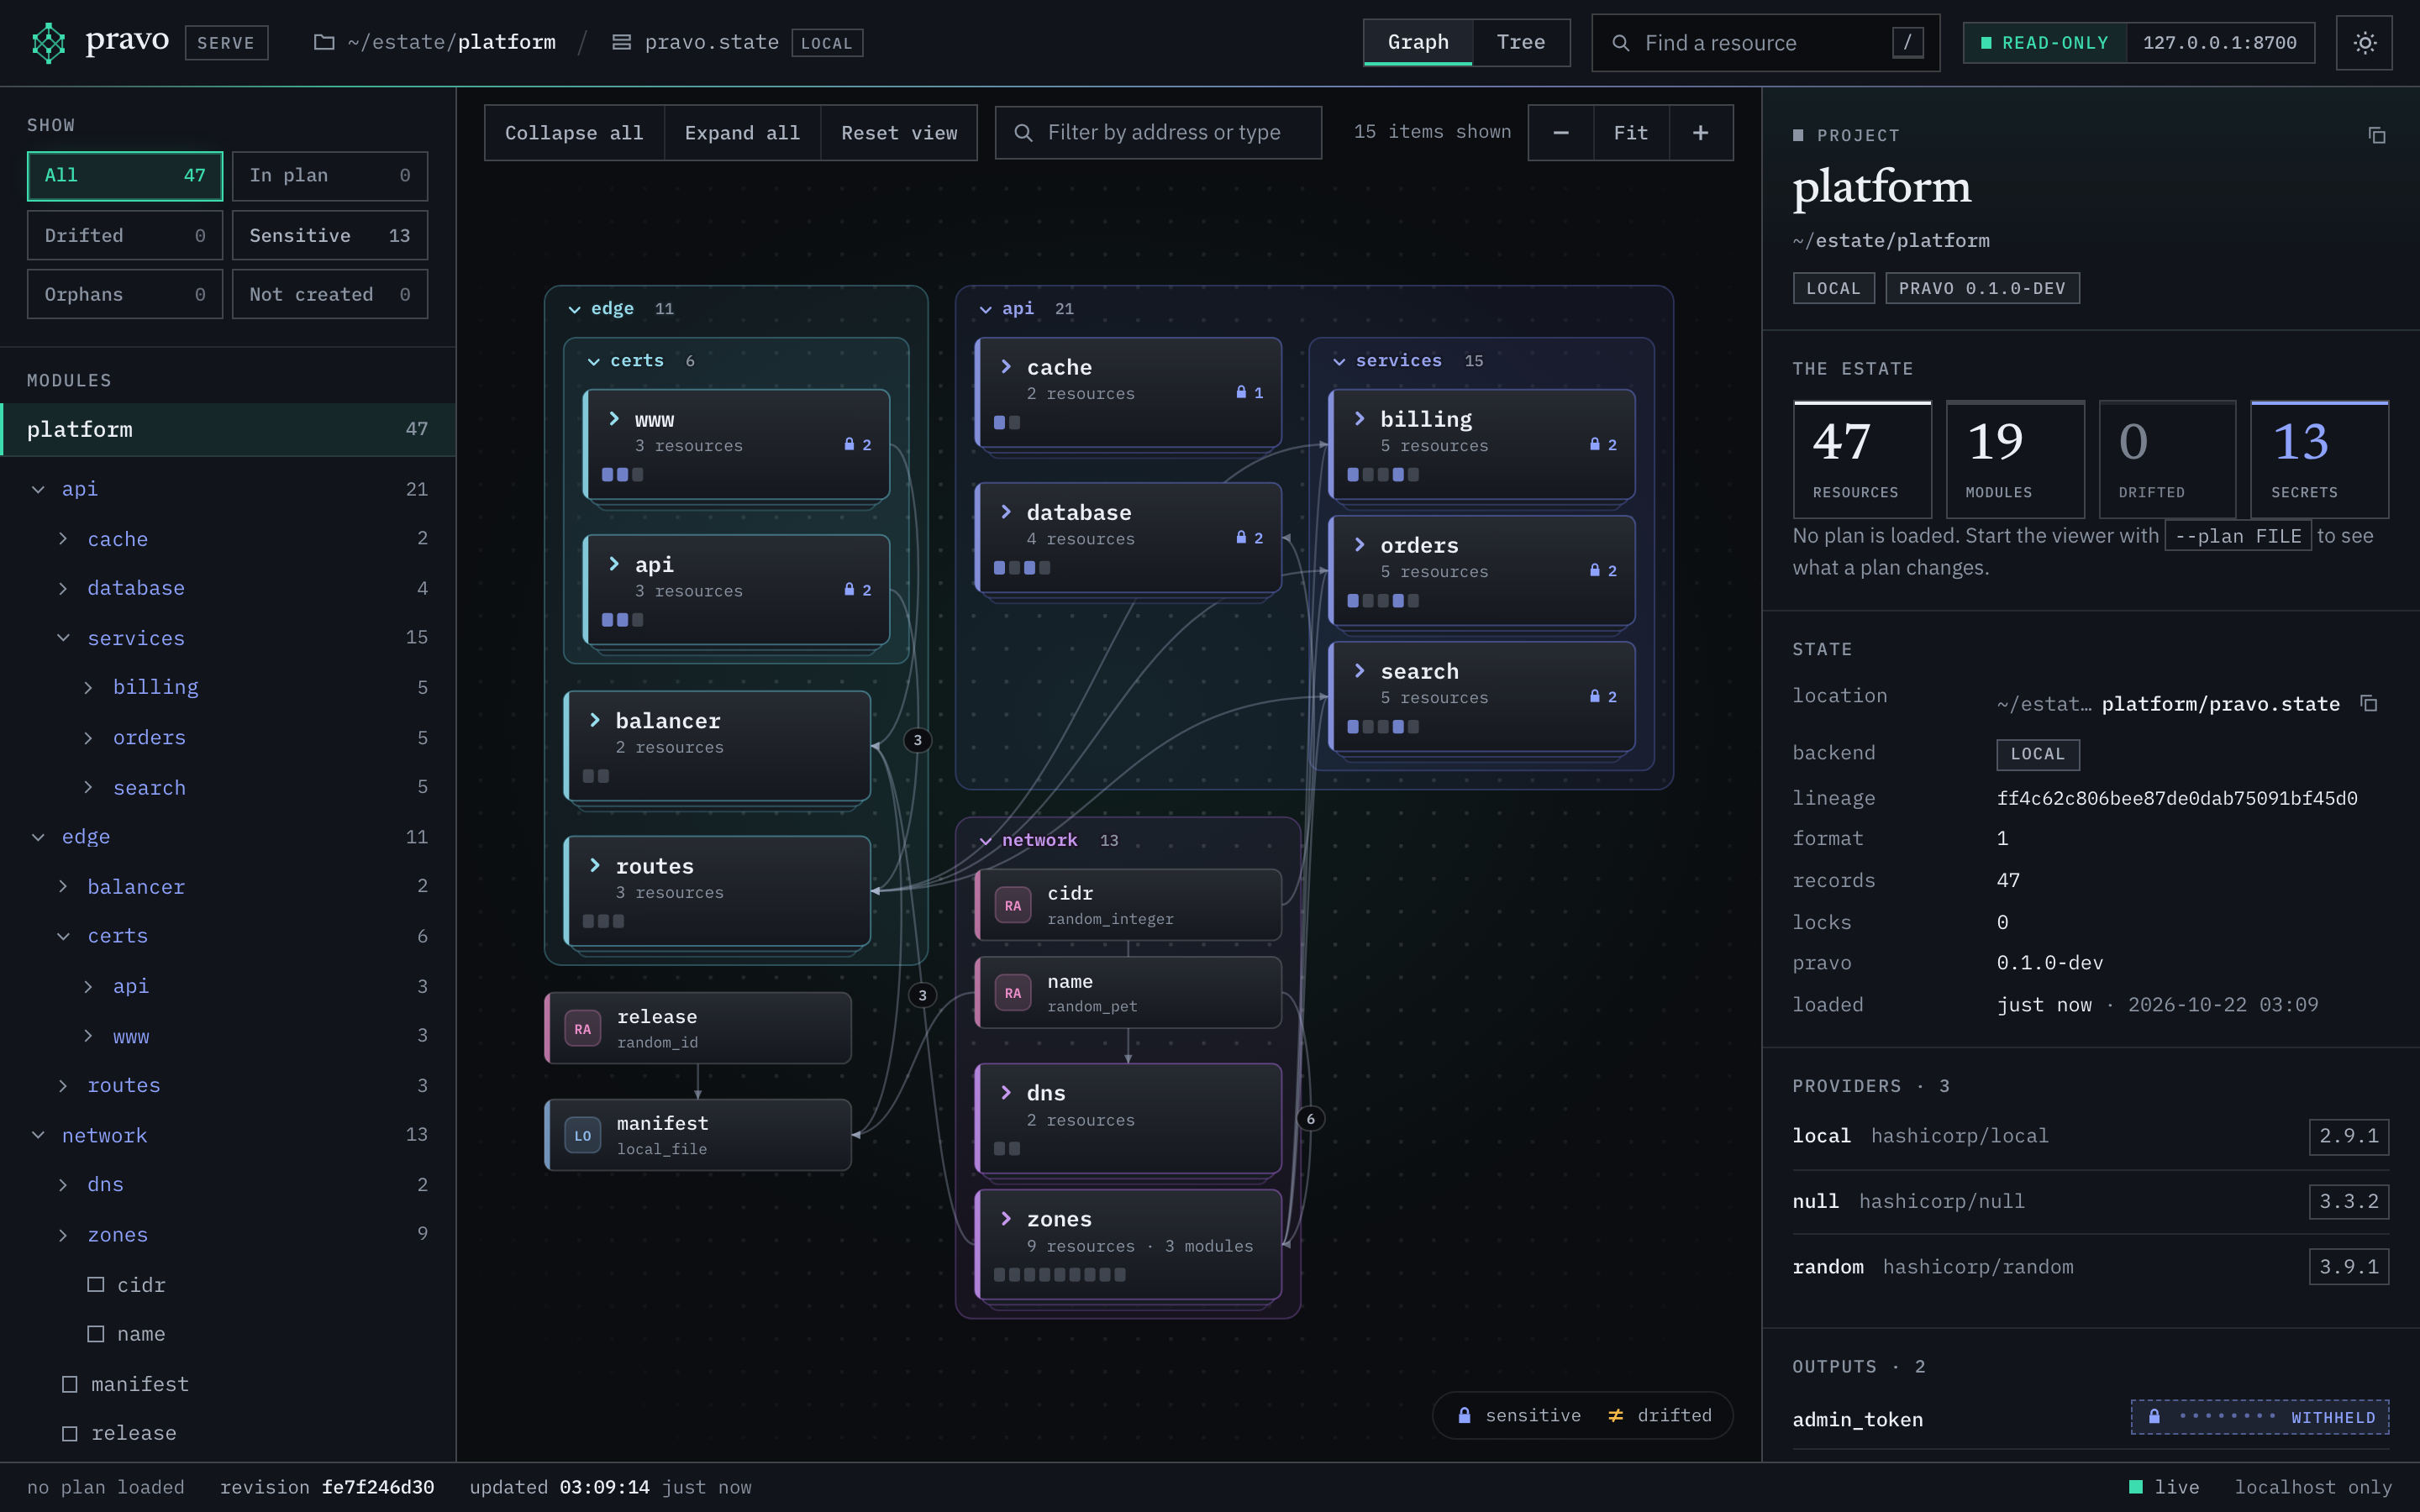The width and height of the screenshot is (2420, 1512).
Task: Switch to the Graph tab
Action: (1417, 42)
